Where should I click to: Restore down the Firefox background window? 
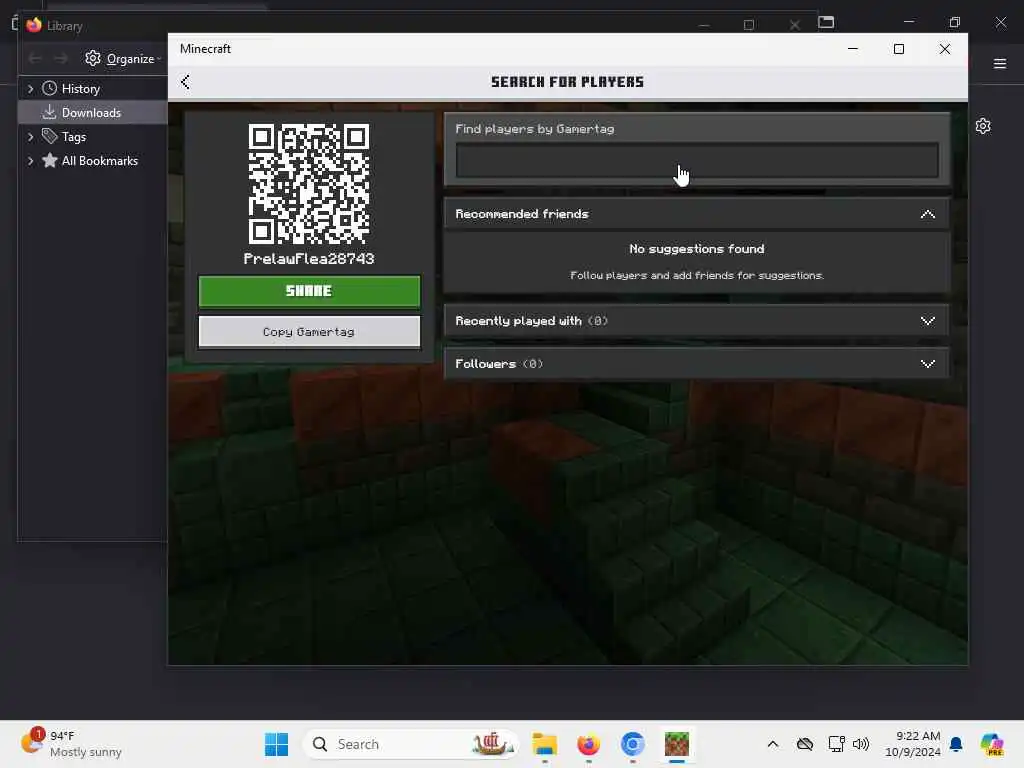coord(955,22)
